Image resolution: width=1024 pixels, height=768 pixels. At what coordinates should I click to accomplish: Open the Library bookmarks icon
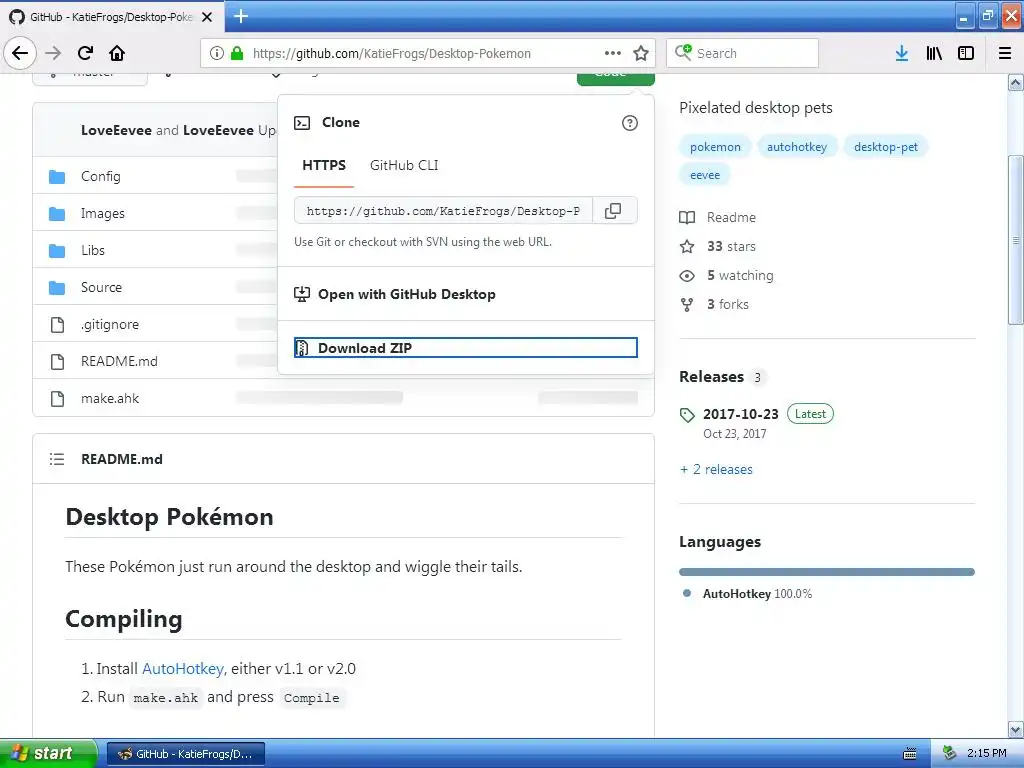click(x=934, y=53)
